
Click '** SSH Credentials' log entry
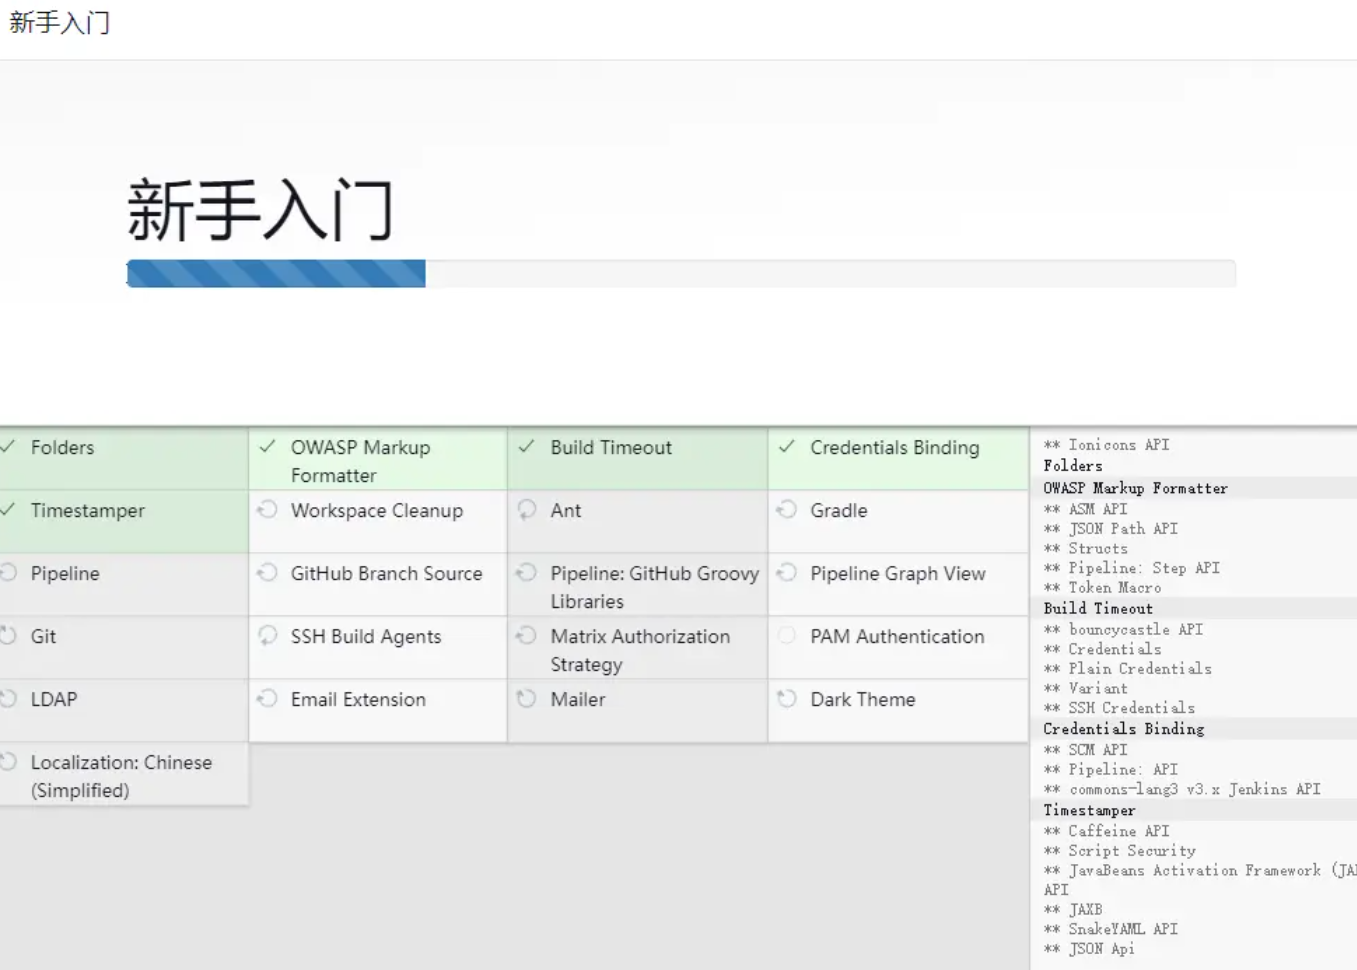tap(1119, 708)
